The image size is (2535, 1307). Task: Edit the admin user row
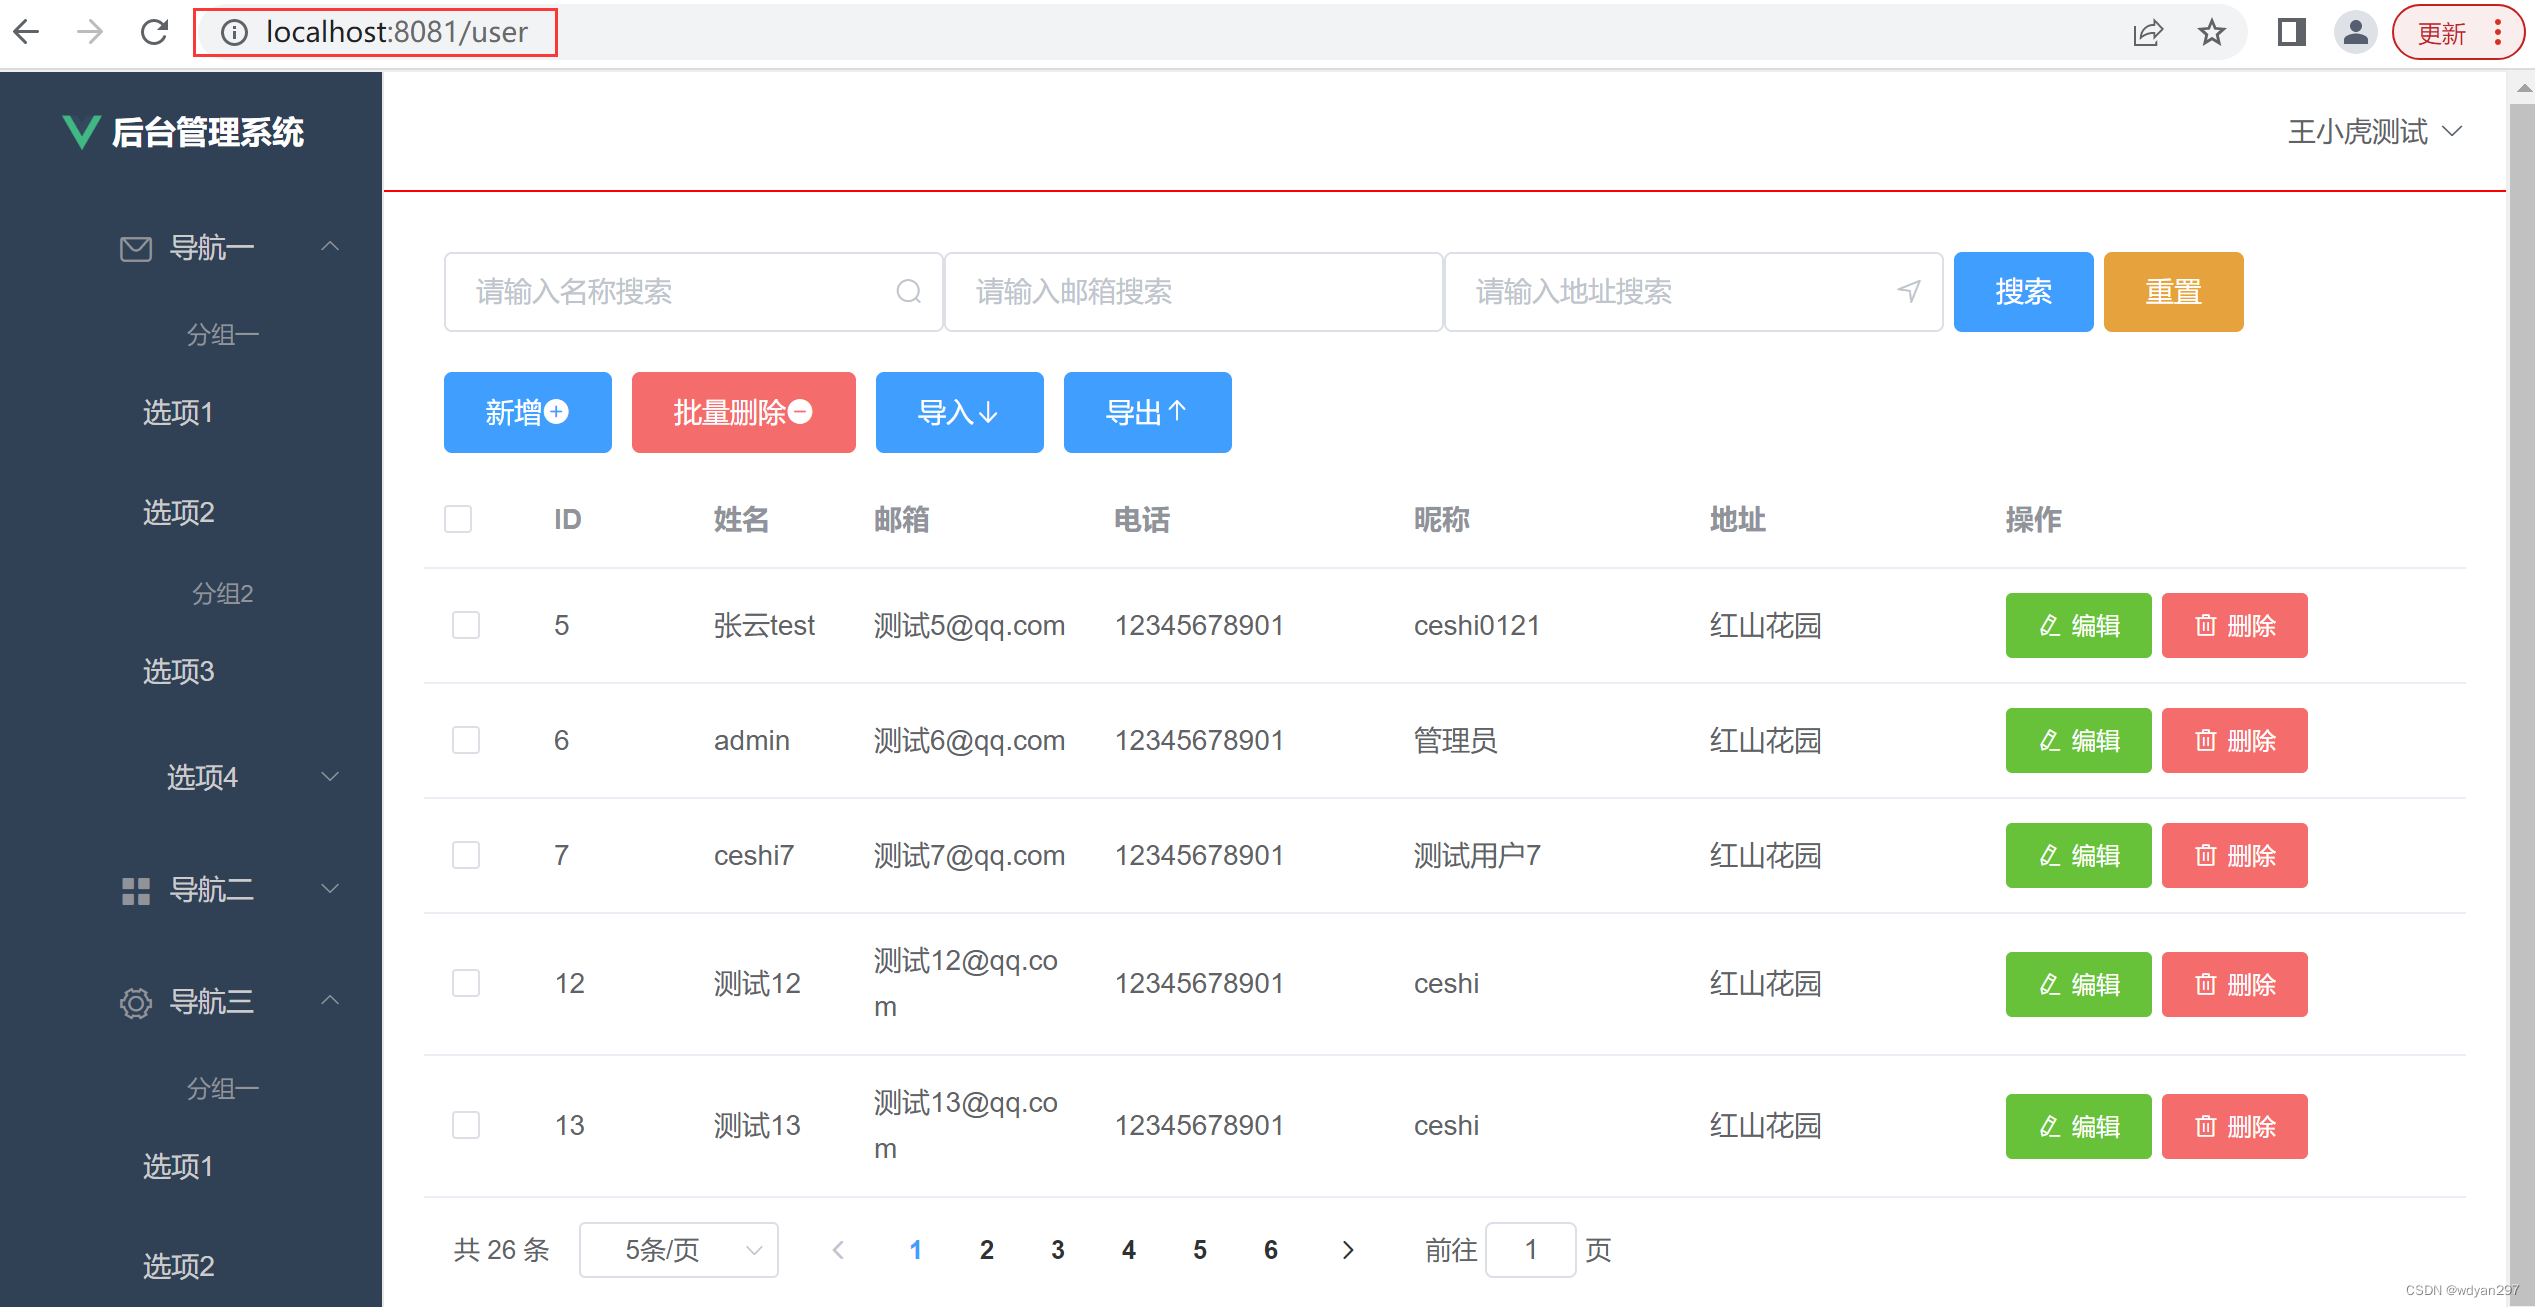[2078, 740]
